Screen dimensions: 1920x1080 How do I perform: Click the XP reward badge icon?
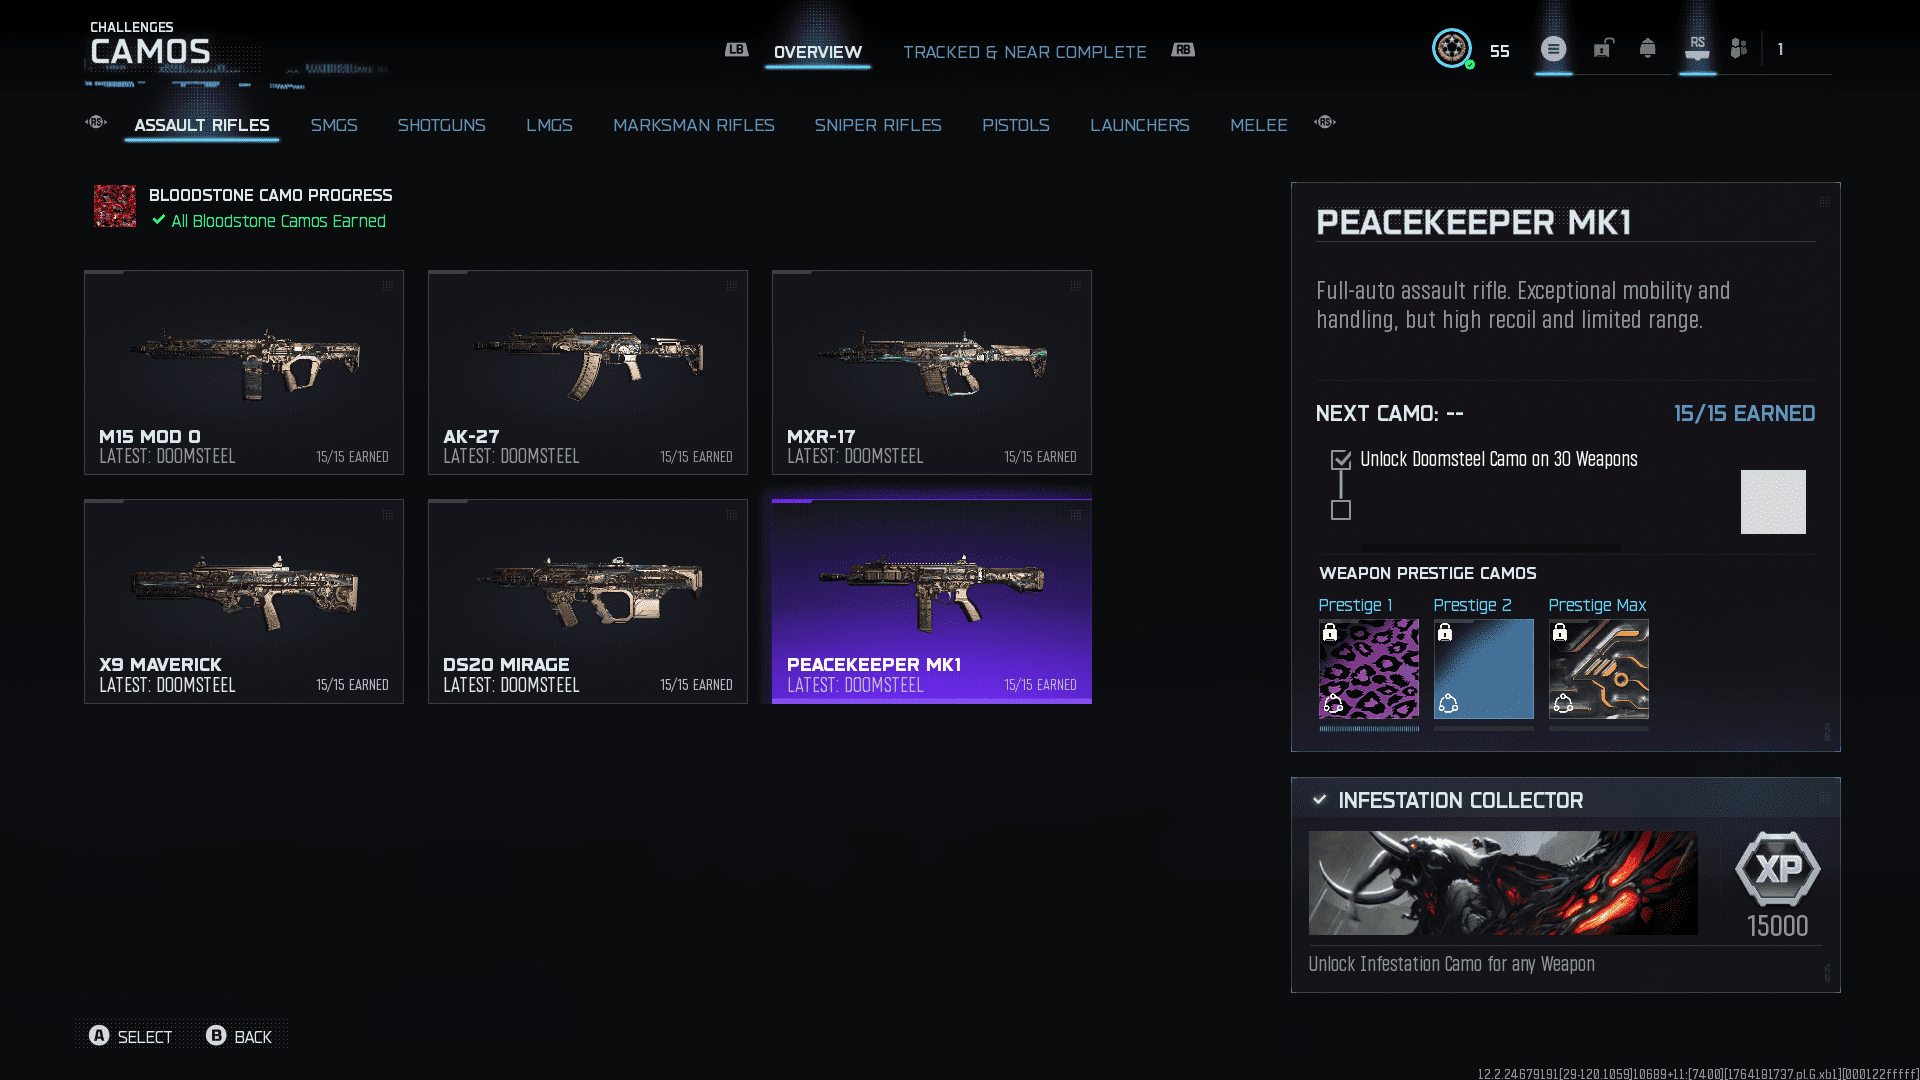click(x=1777, y=869)
